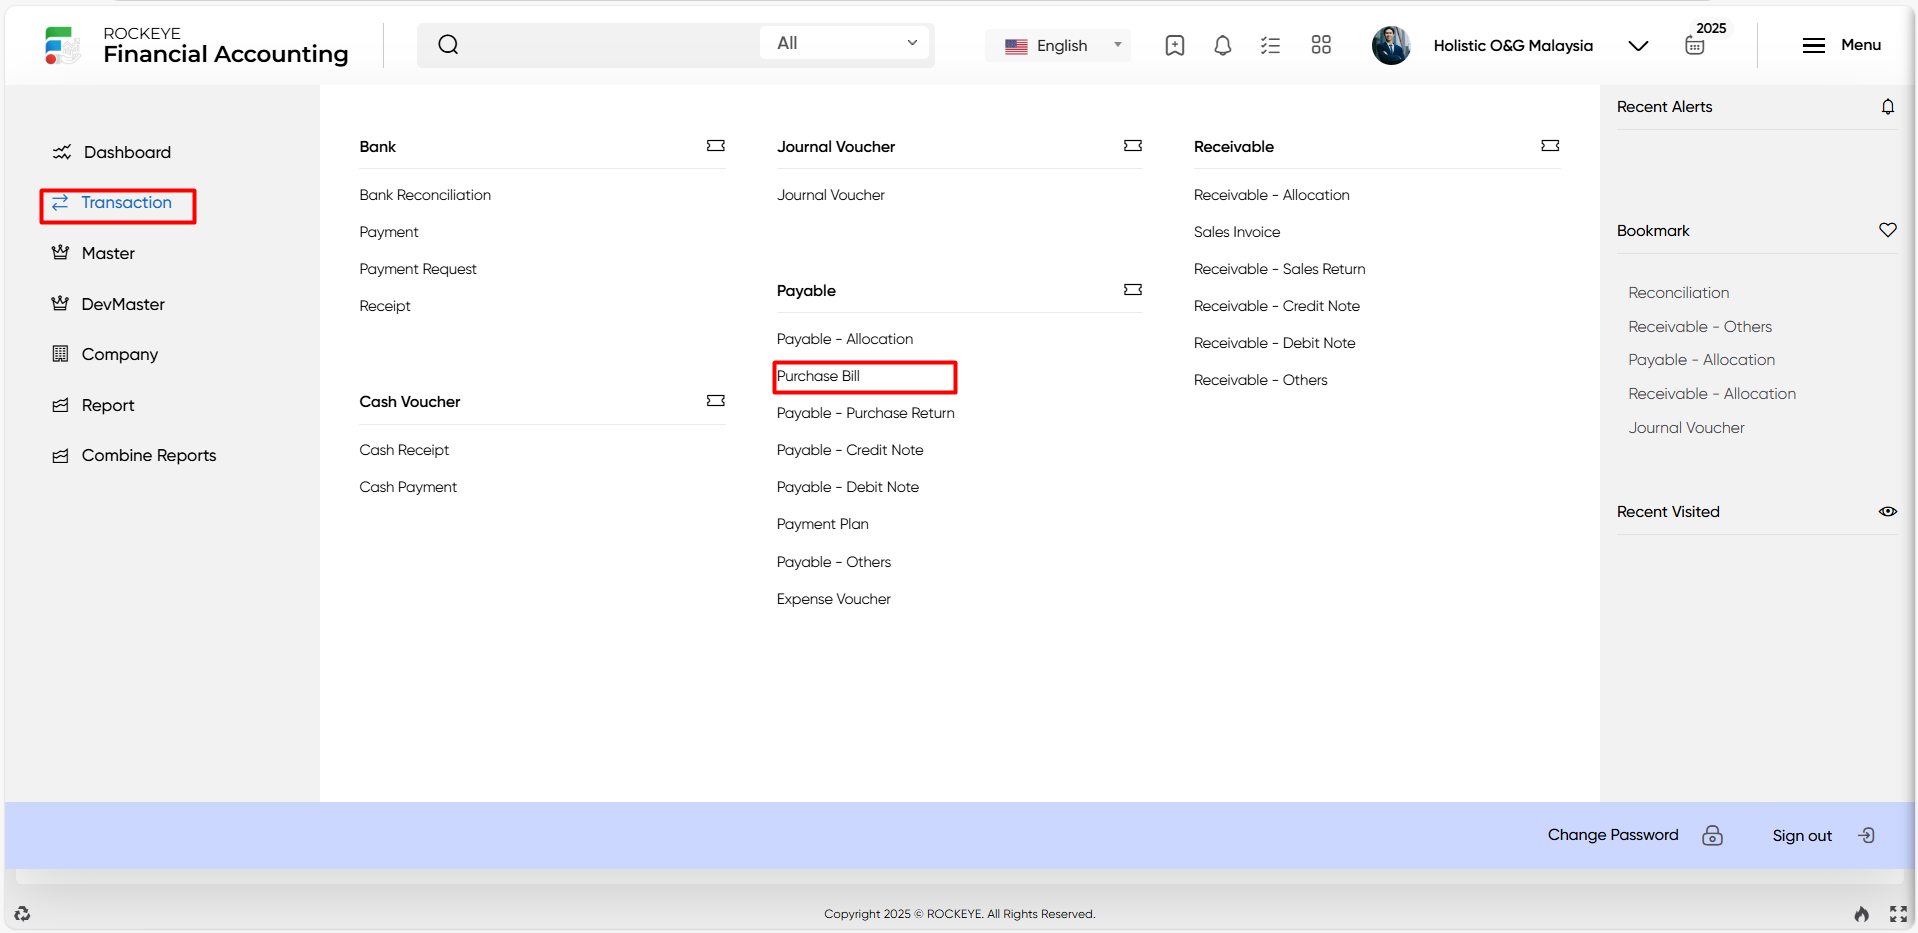Open Payment under Bank
Viewport: 1918px width, 933px height.
coord(389,232)
